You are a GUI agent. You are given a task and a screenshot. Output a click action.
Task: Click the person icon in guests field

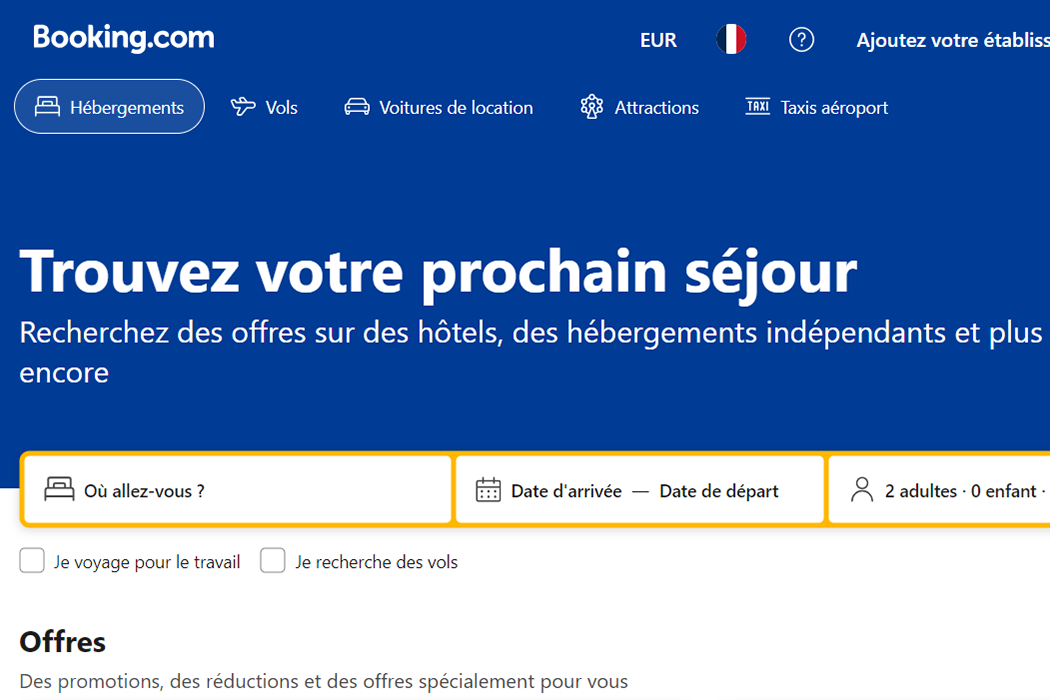coord(862,490)
